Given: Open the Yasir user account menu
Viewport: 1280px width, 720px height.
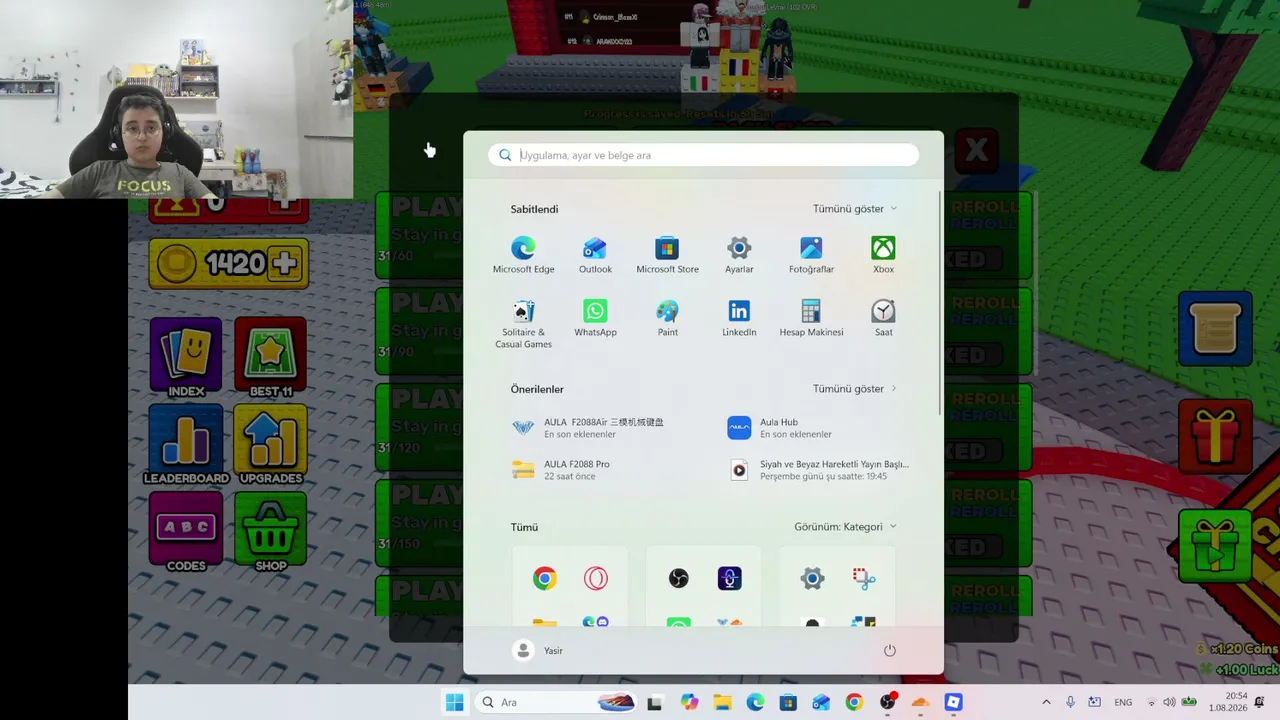Looking at the screenshot, I should [x=538, y=651].
